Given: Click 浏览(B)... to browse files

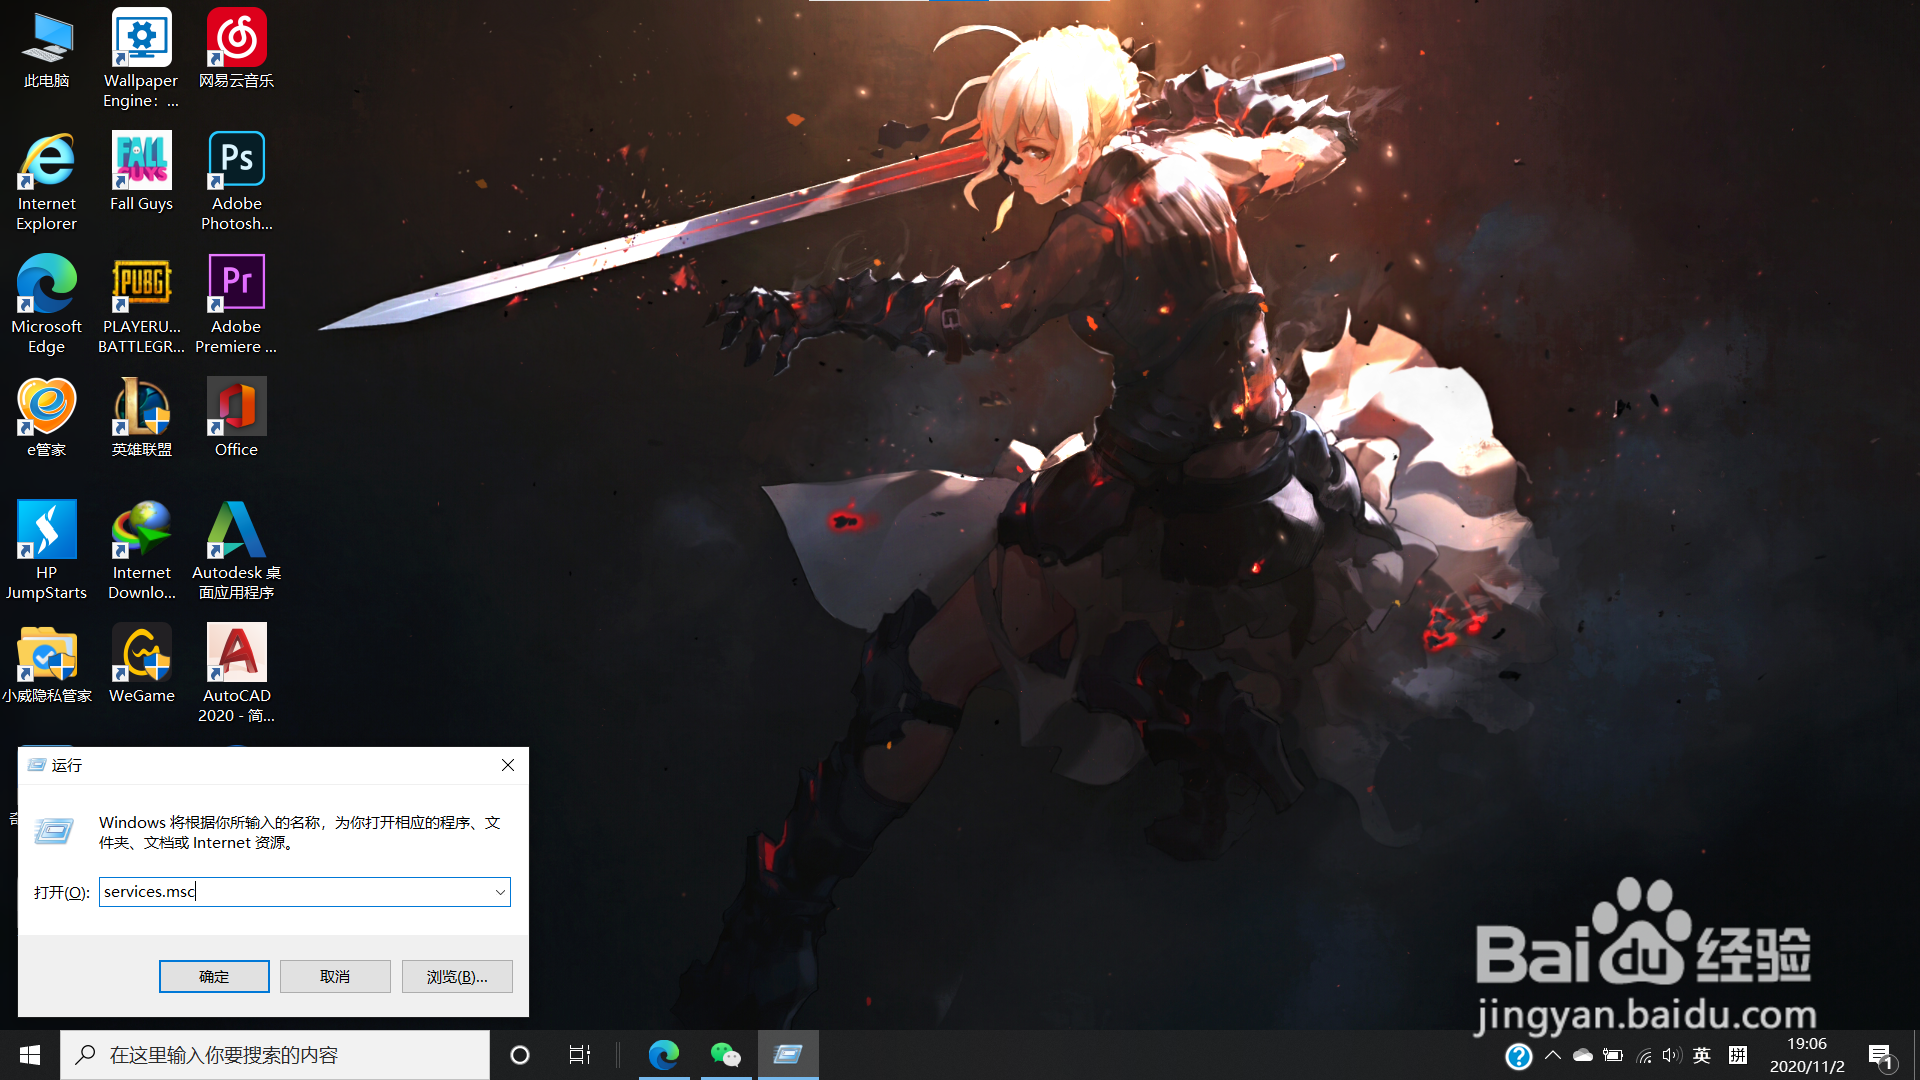Looking at the screenshot, I should [457, 976].
